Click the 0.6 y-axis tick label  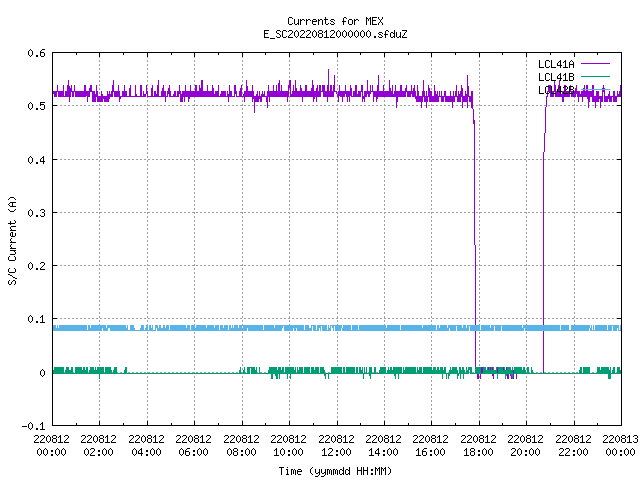36,53
